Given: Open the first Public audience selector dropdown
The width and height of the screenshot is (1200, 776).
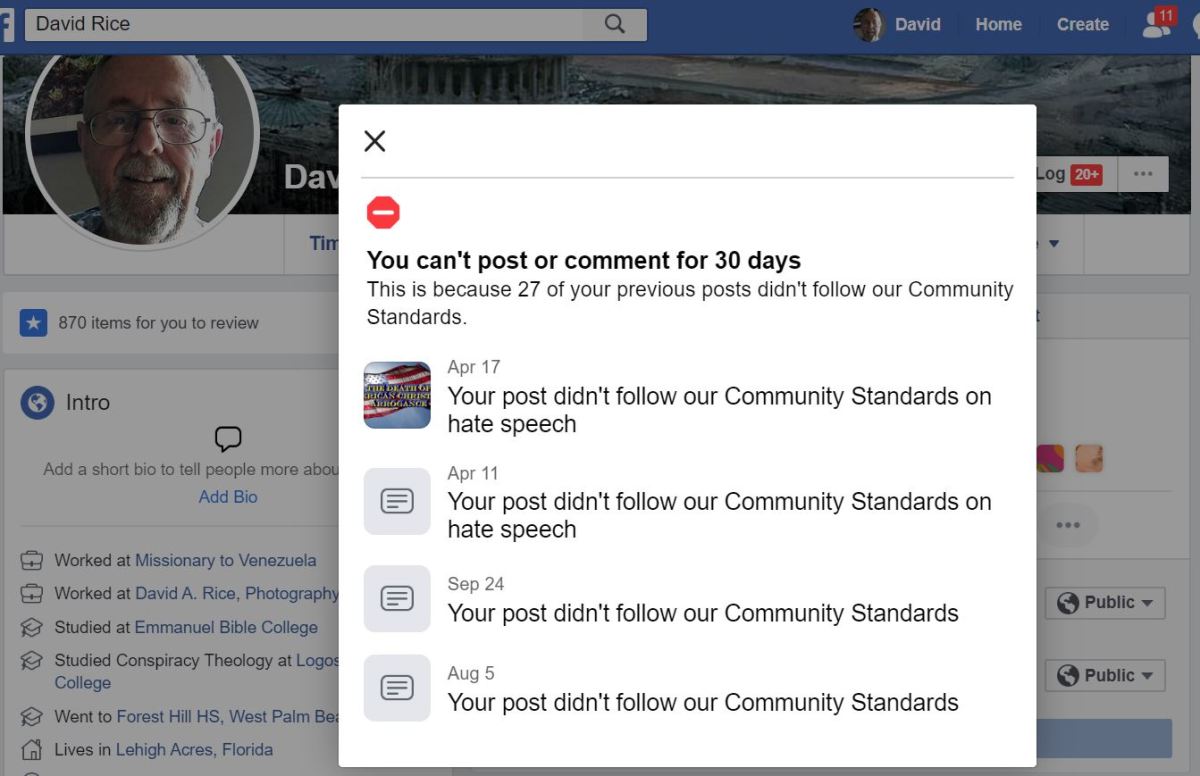Looking at the screenshot, I should click(1105, 602).
